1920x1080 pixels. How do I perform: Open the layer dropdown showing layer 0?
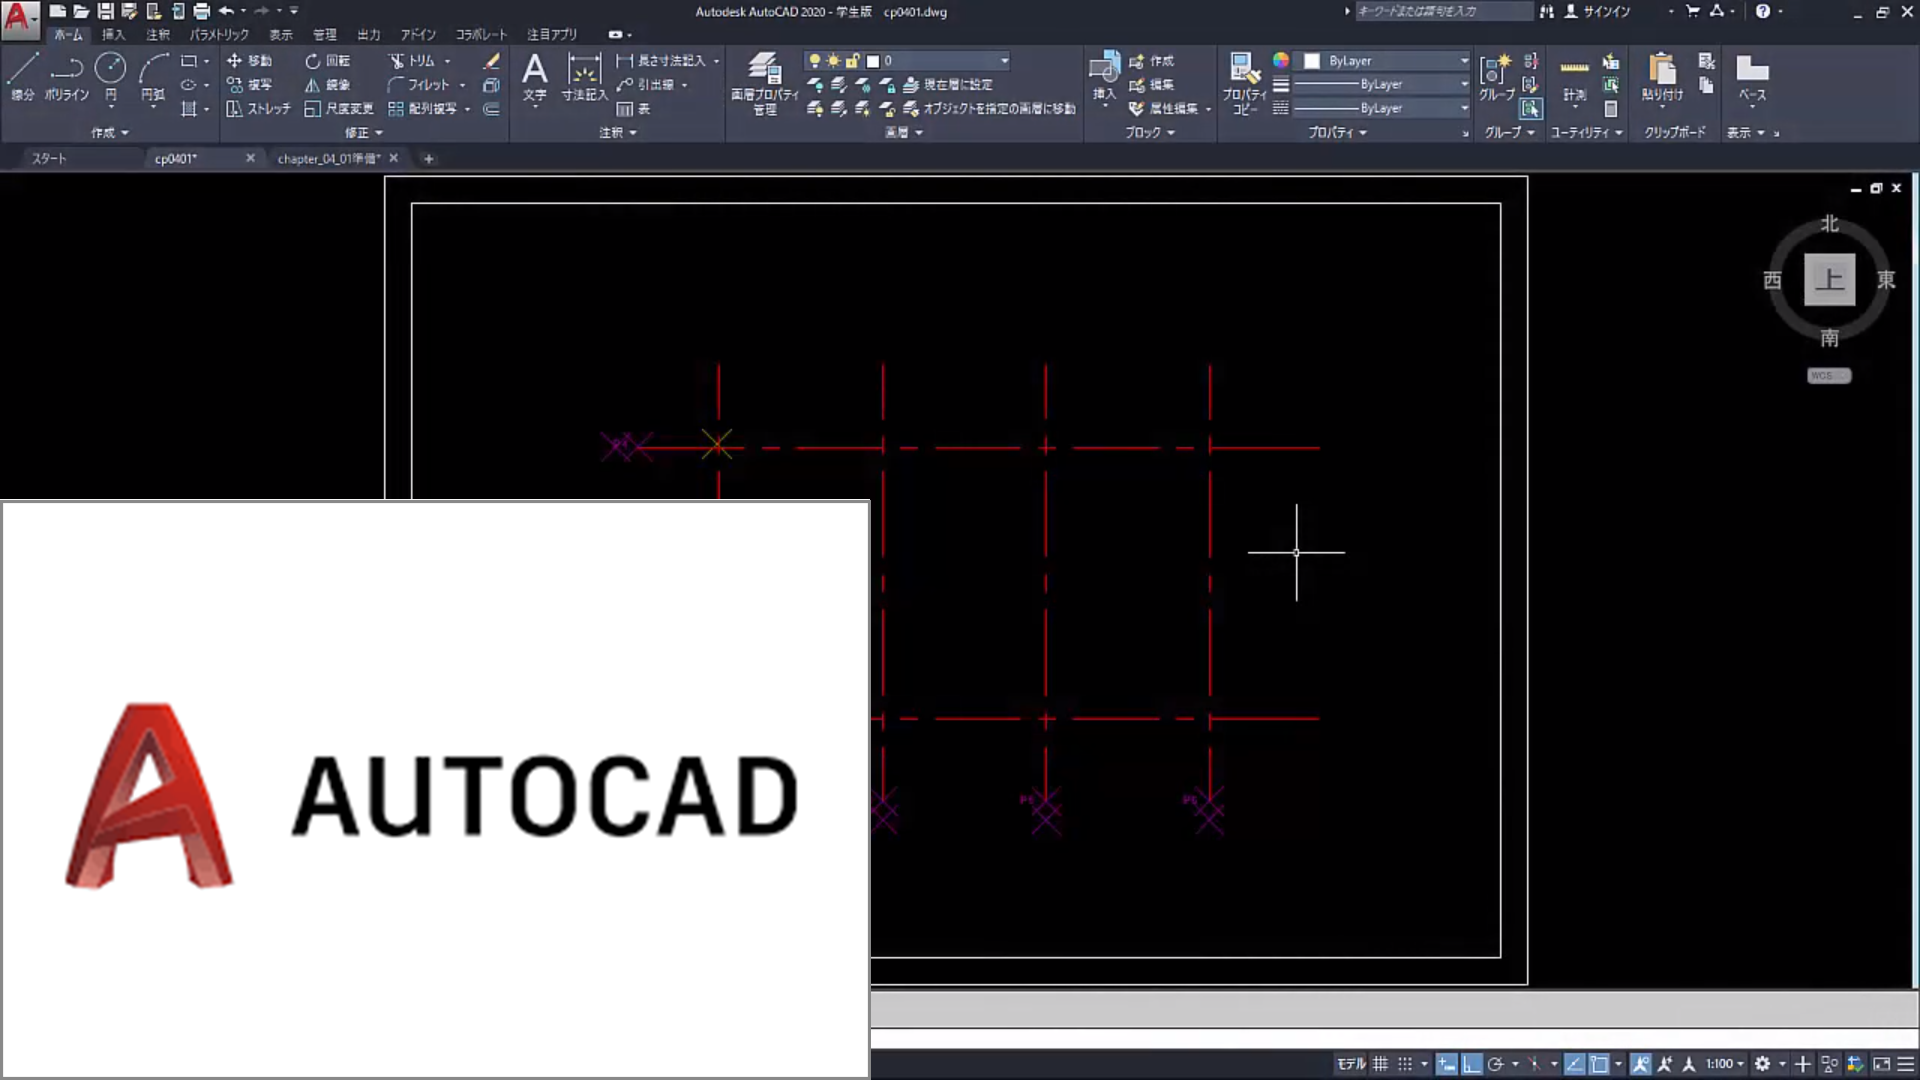pyautogui.click(x=907, y=61)
